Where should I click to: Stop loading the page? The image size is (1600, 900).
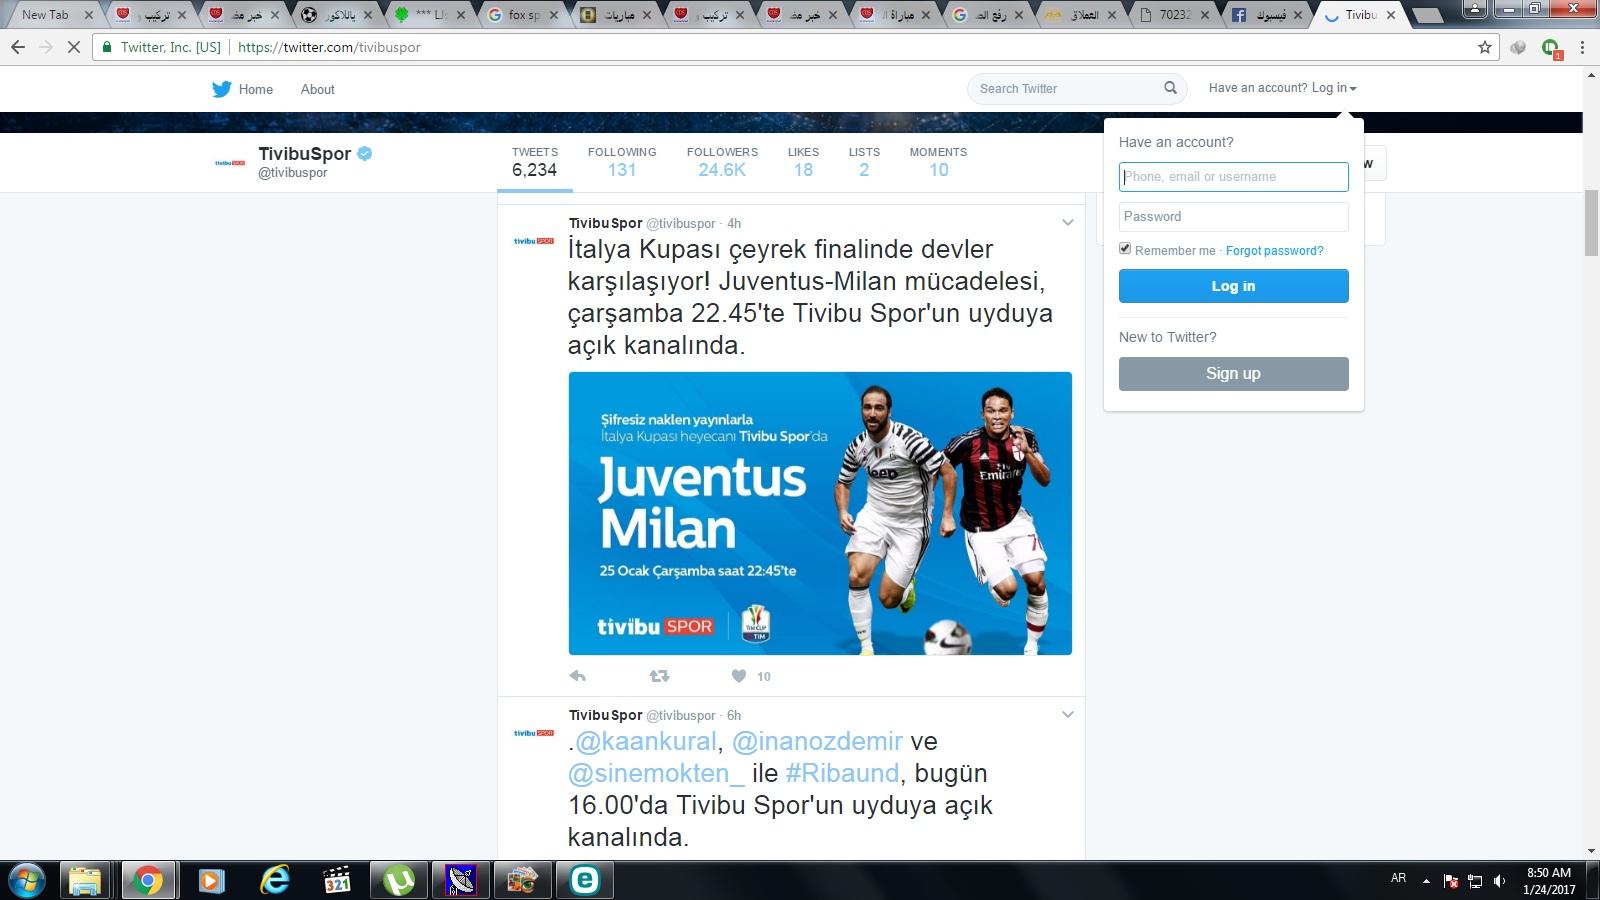click(73, 47)
